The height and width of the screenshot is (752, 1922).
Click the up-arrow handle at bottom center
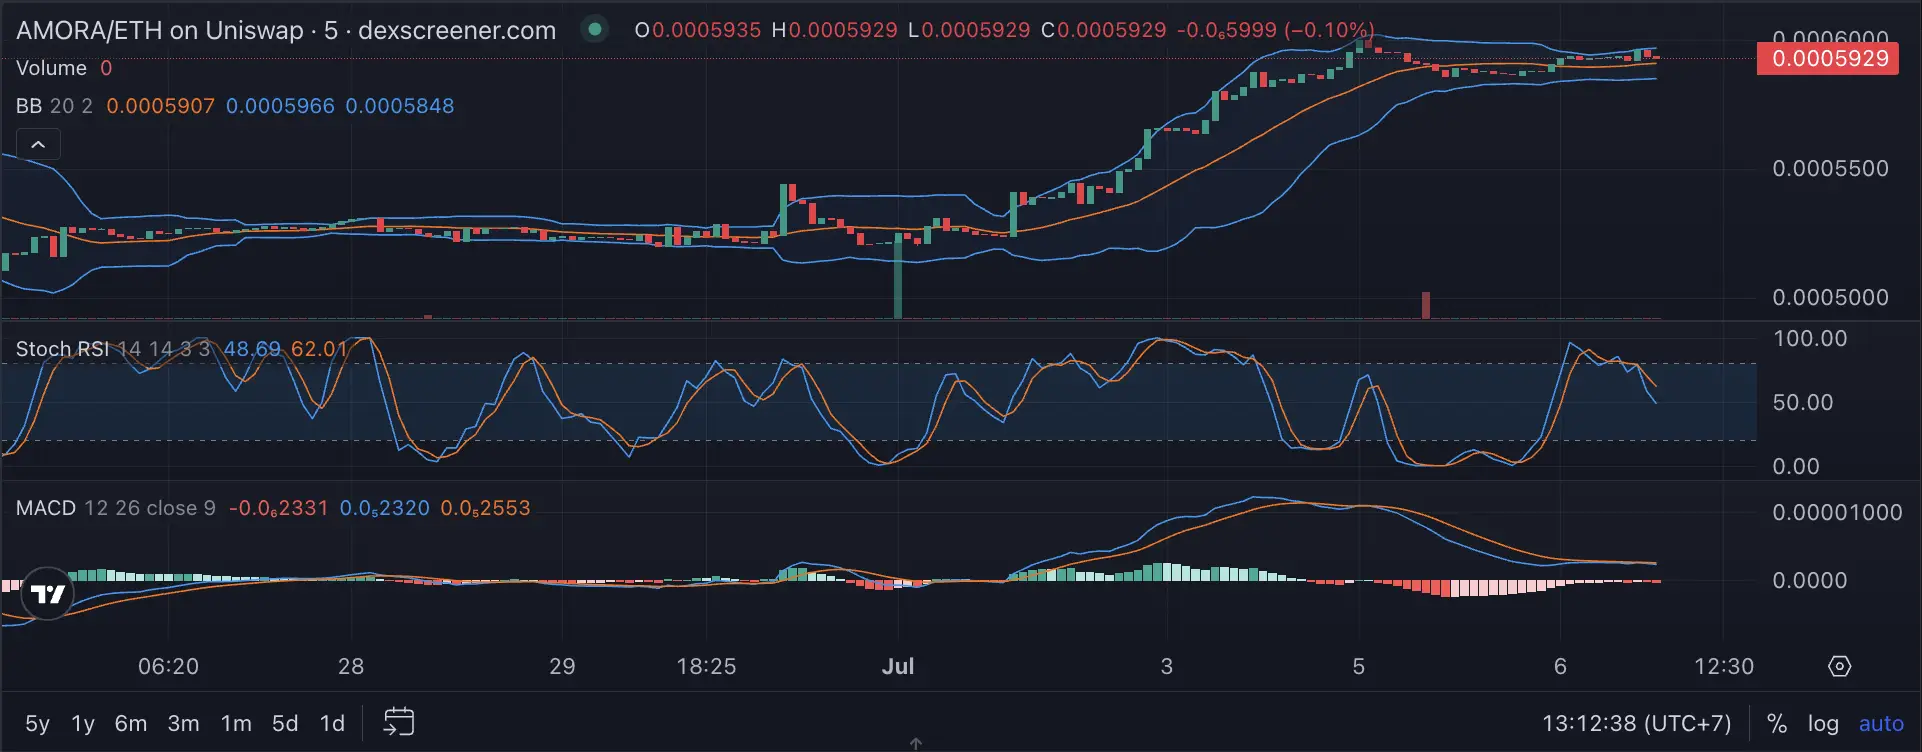click(x=915, y=743)
